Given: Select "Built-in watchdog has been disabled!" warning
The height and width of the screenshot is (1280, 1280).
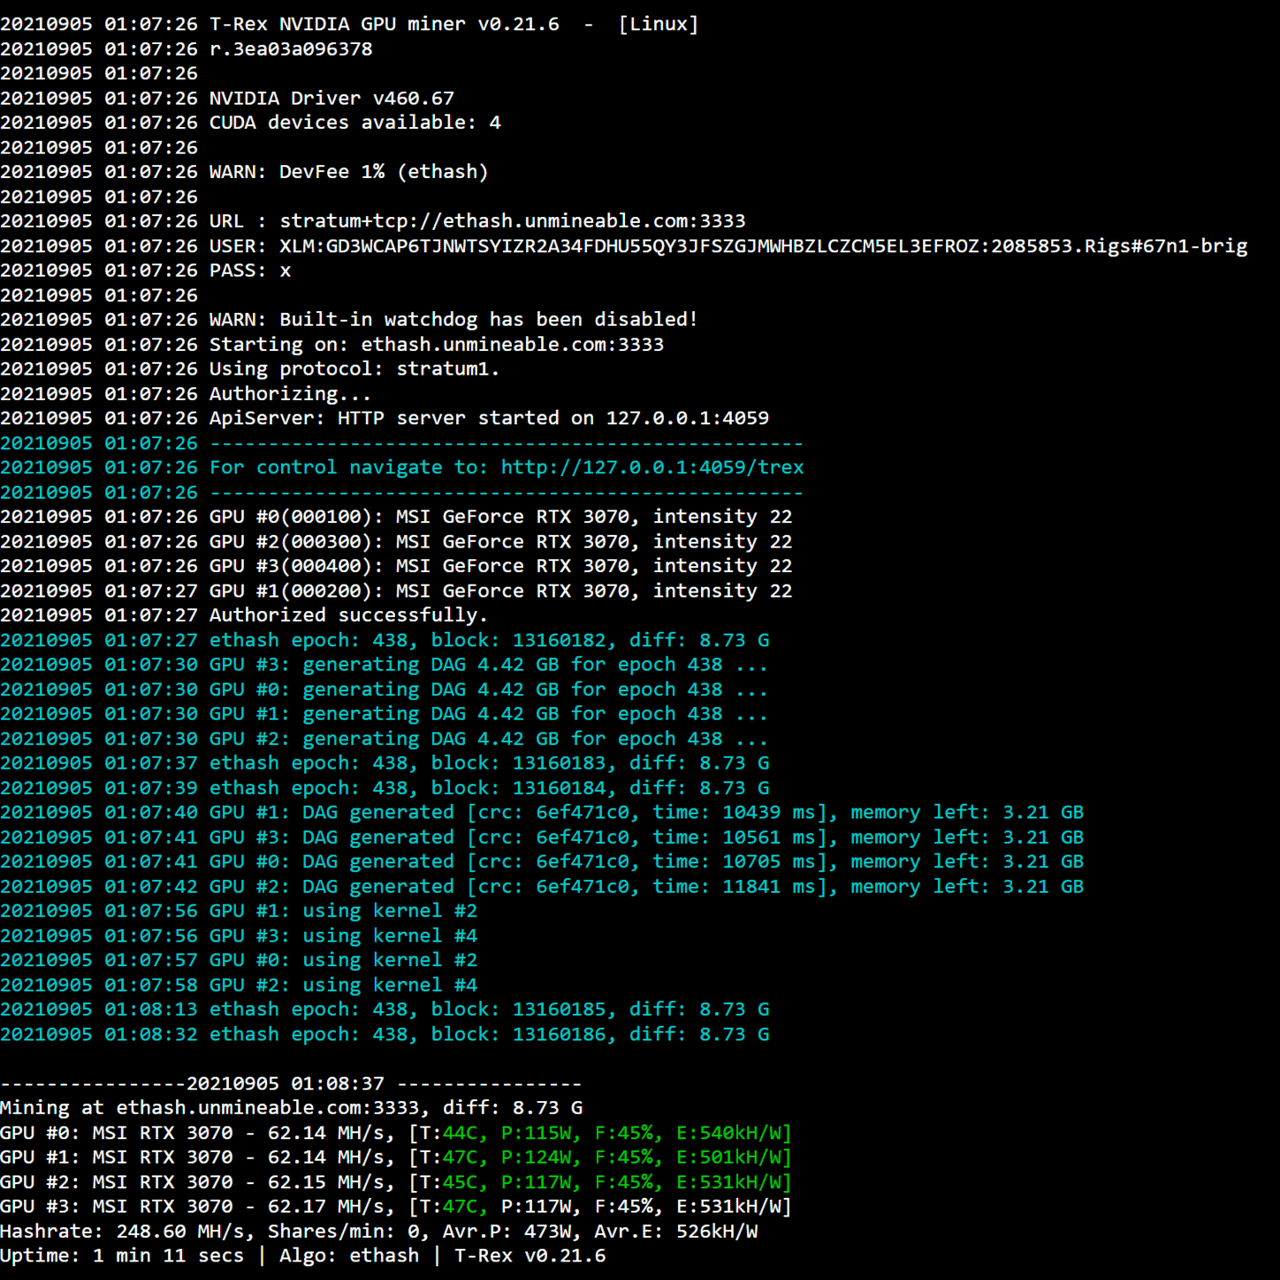Looking at the screenshot, I should (x=488, y=320).
